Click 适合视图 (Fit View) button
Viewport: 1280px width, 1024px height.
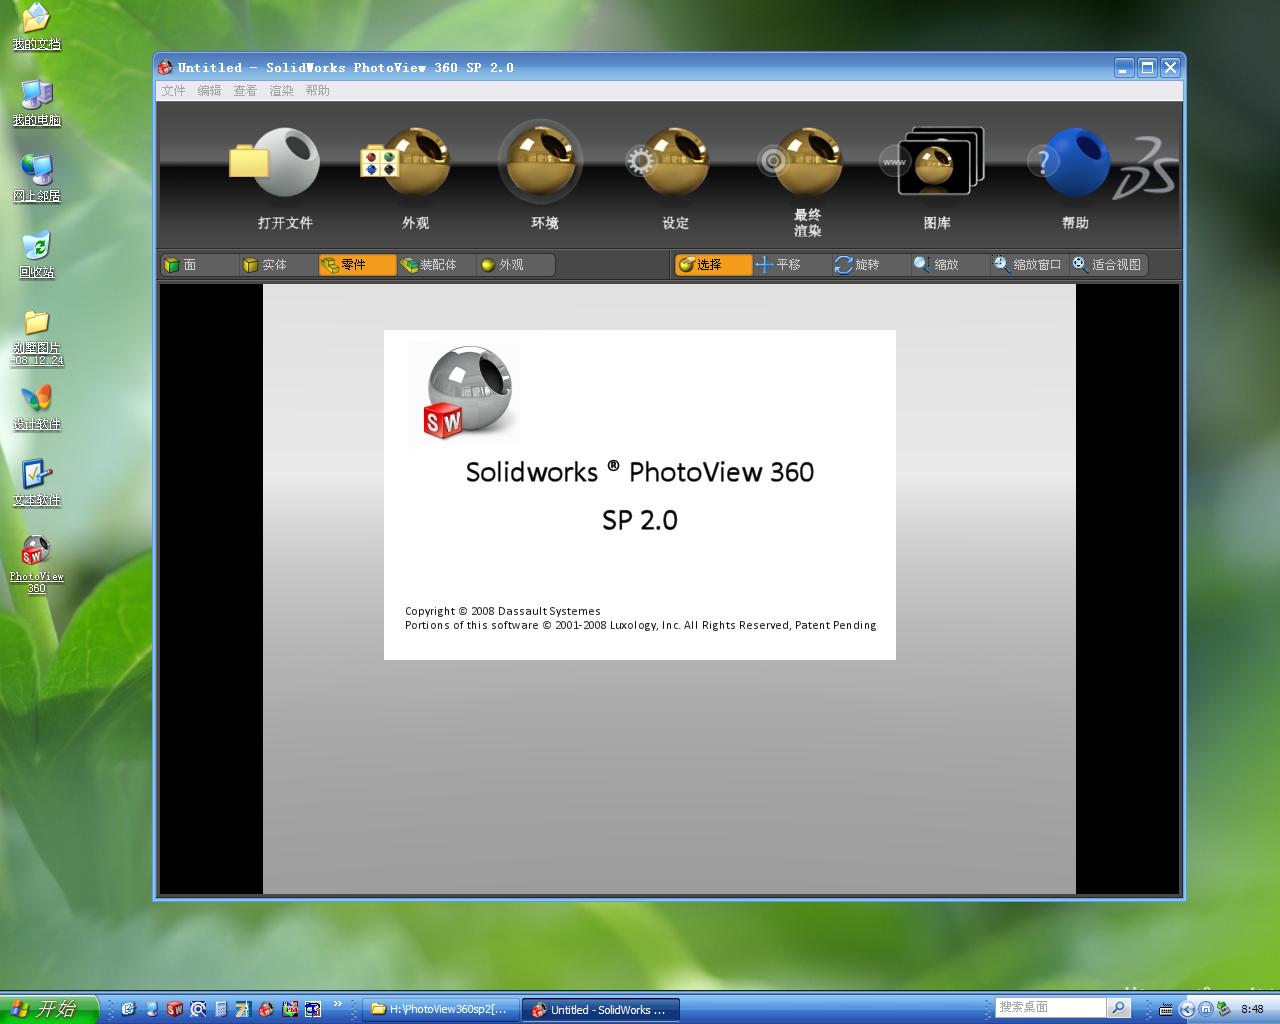click(1108, 265)
